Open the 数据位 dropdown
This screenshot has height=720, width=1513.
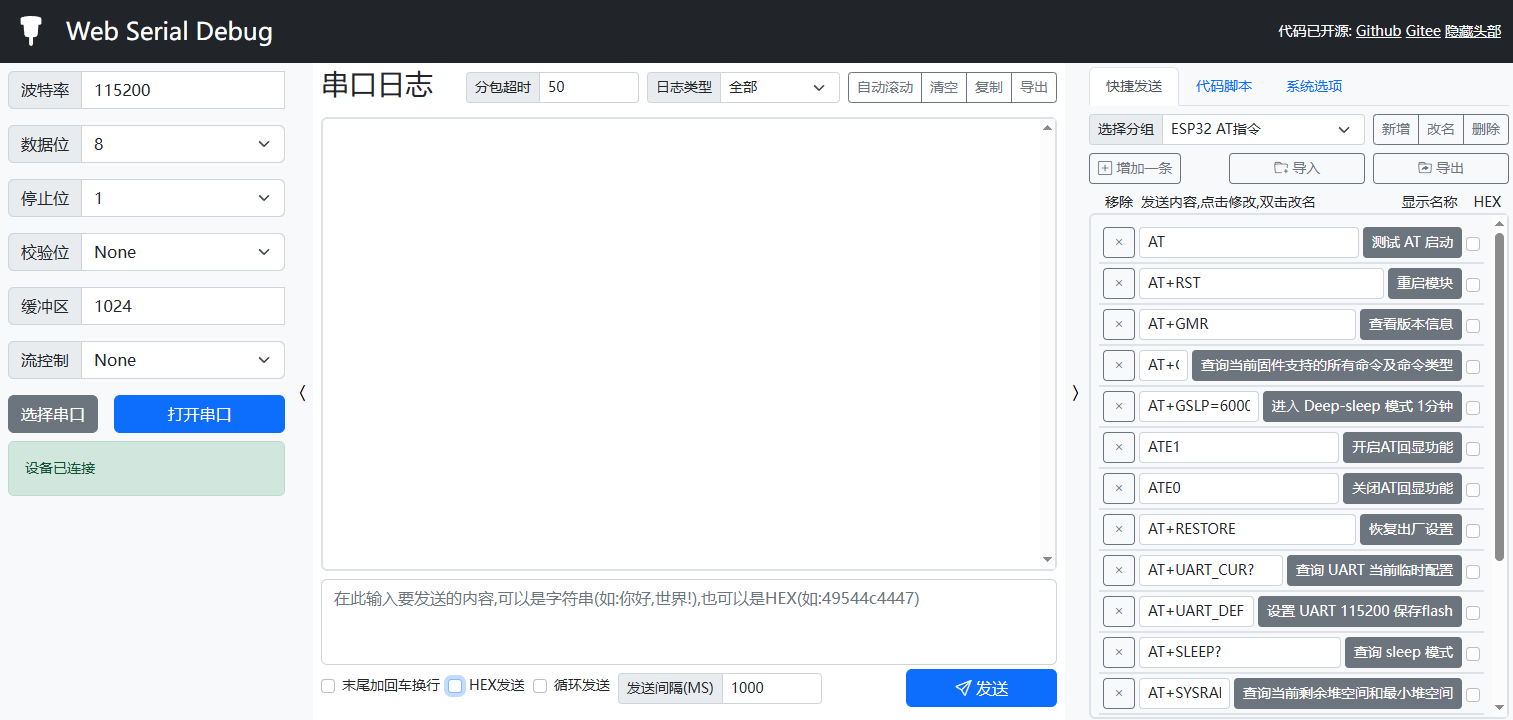pyautogui.click(x=183, y=144)
